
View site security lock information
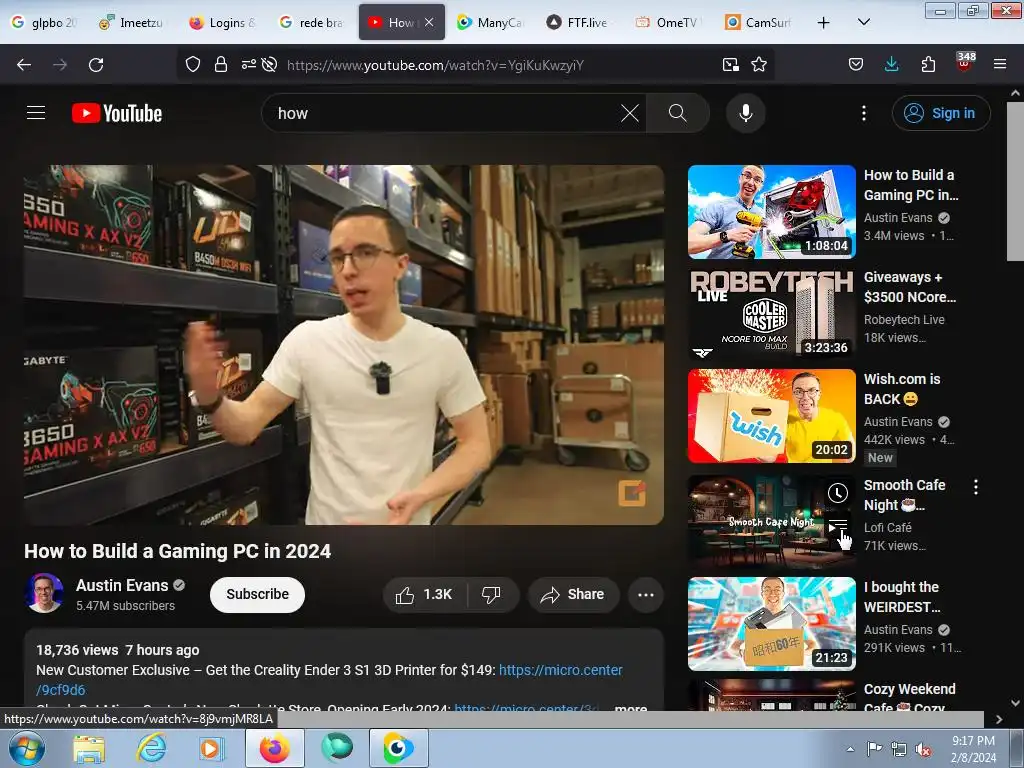[x=221, y=64]
